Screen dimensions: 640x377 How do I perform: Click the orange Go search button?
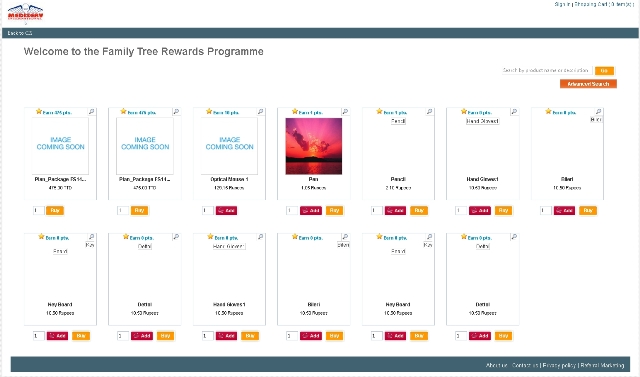(x=604, y=71)
